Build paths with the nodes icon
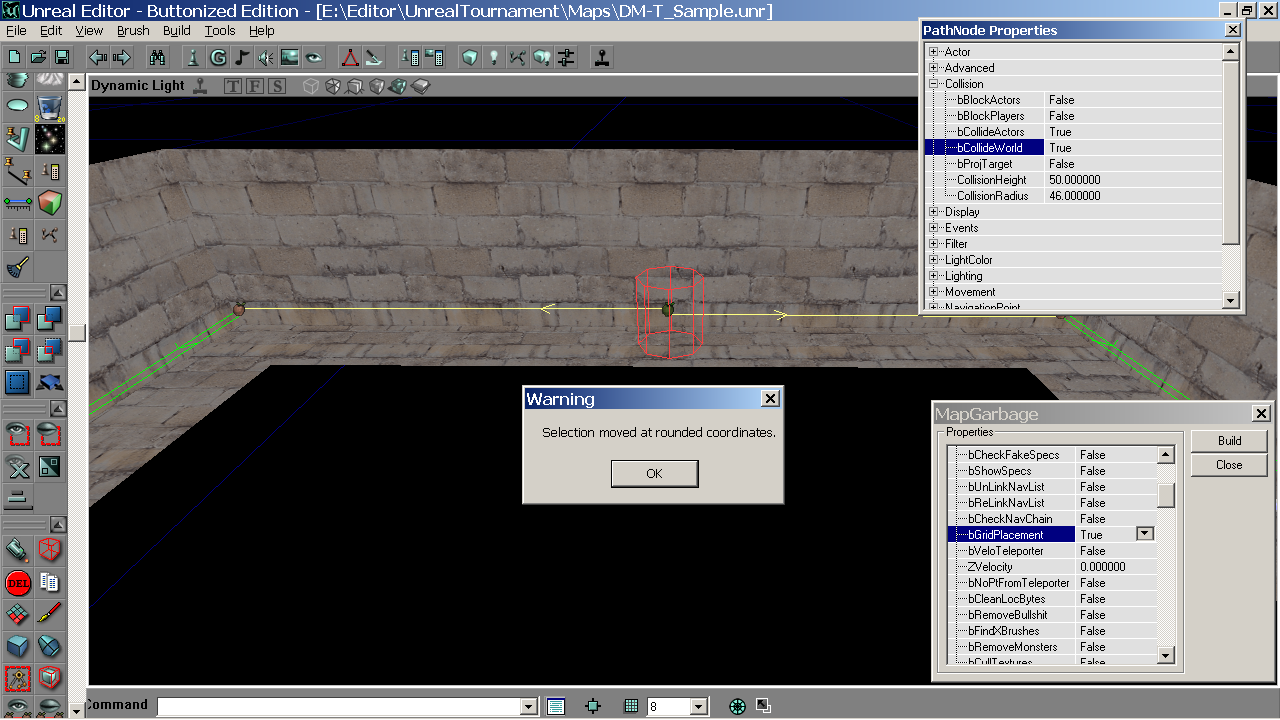Viewport: 1280px width, 720px height. (518, 57)
